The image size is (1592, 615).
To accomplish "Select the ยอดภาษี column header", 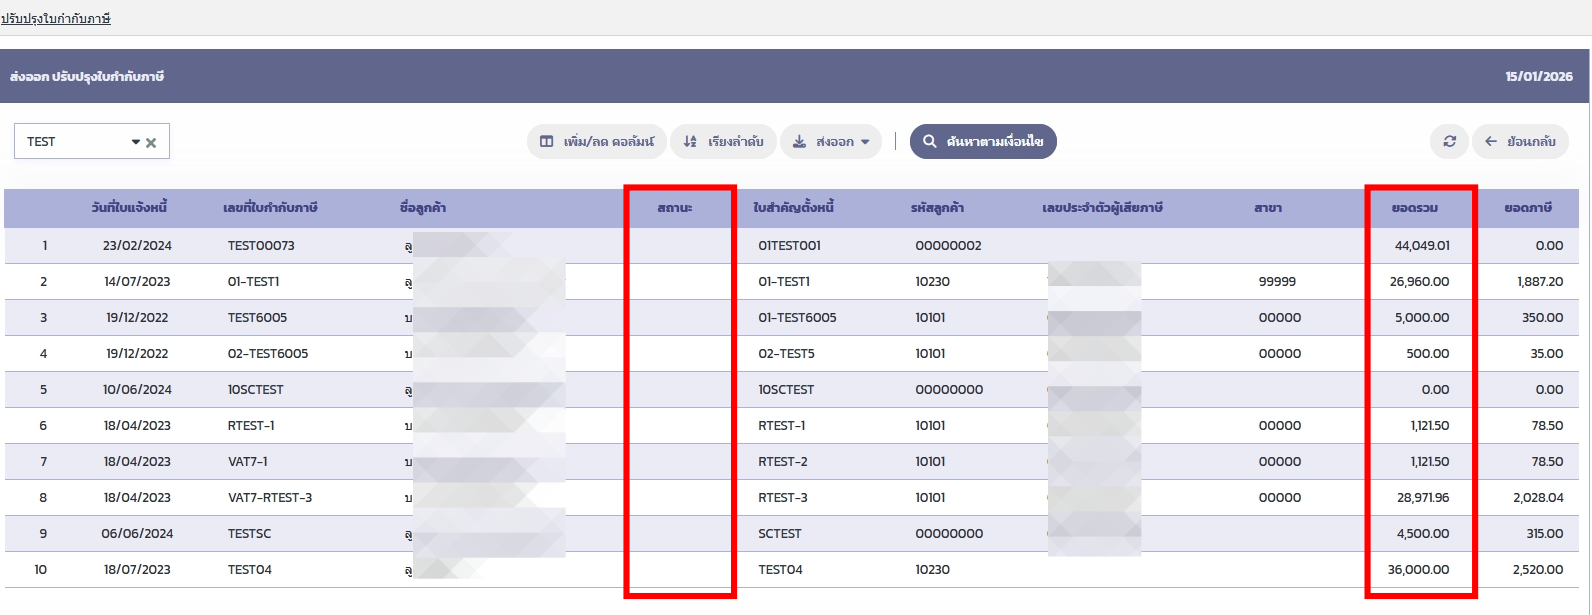I will click(1528, 208).
